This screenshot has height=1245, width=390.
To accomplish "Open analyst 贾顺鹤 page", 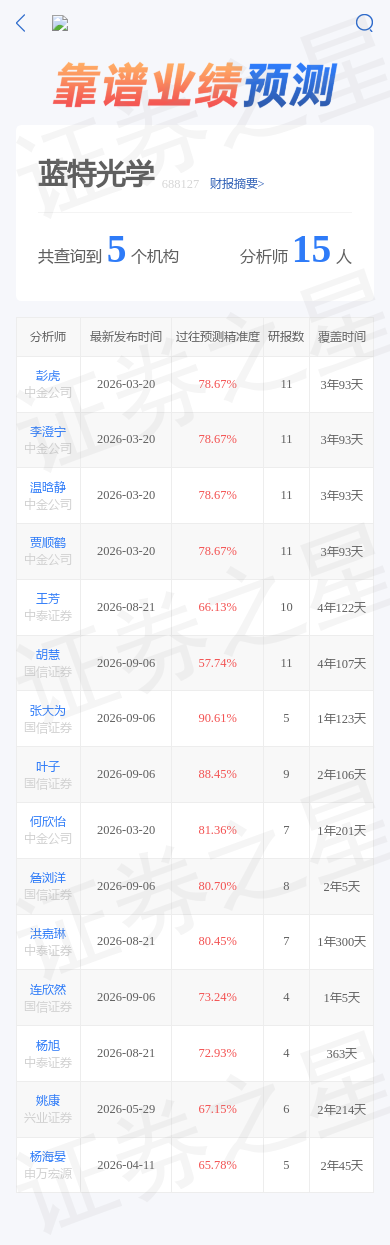I will [x=48, y=543].
